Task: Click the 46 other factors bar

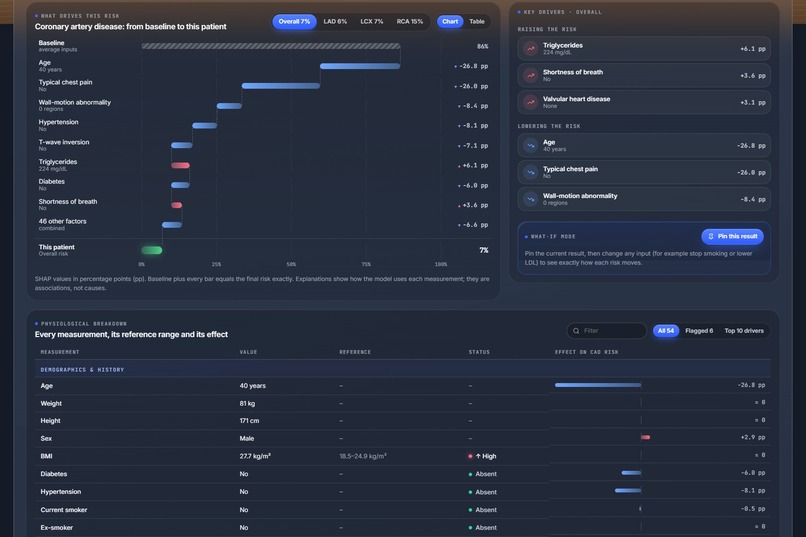Action: coord(172,225)
